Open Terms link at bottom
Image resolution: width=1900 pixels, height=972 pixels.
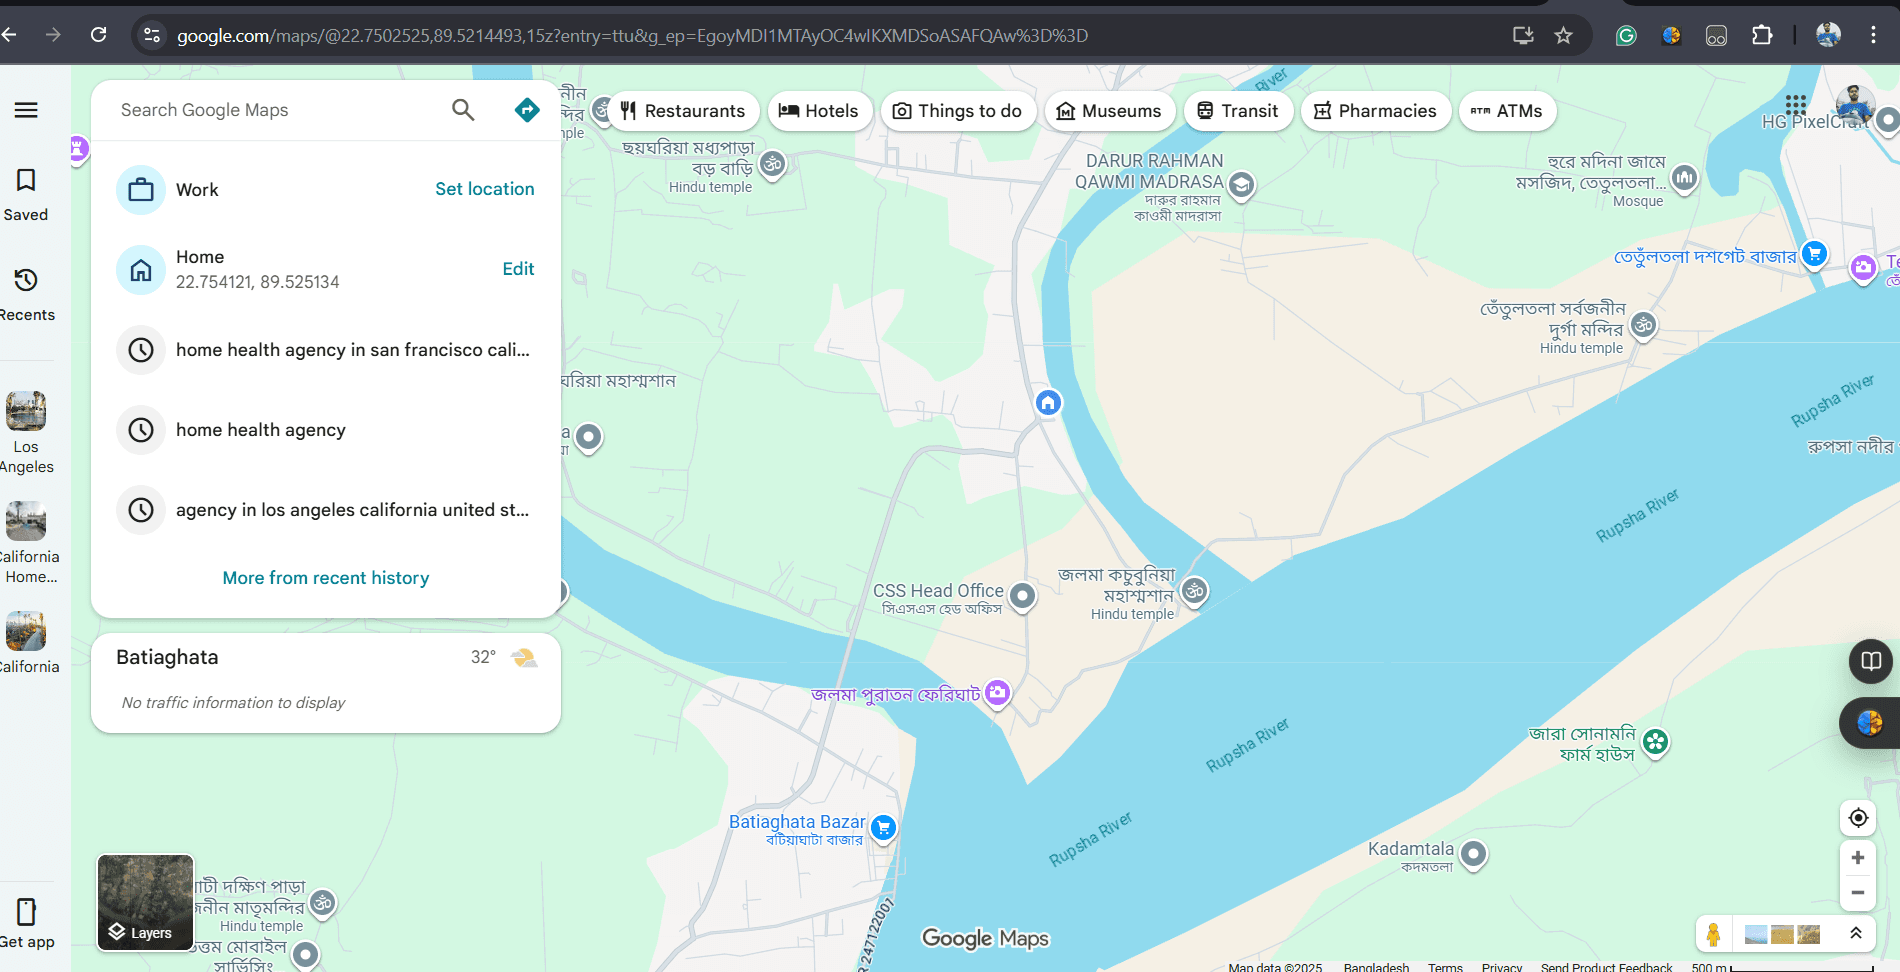click(1445, 966)
